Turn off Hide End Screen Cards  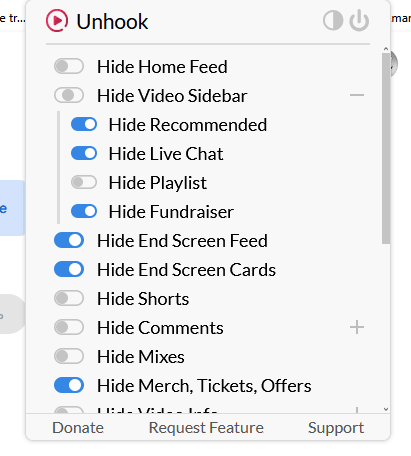69,269
